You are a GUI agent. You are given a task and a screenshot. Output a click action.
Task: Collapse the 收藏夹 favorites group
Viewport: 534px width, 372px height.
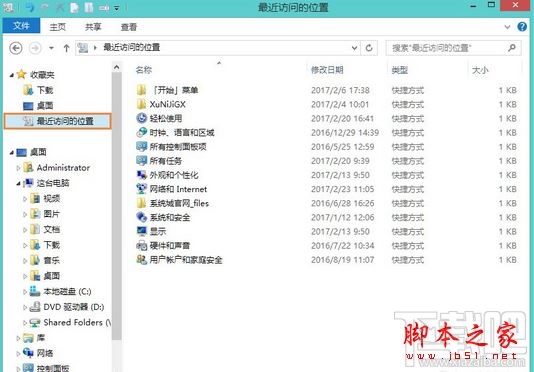11,75
